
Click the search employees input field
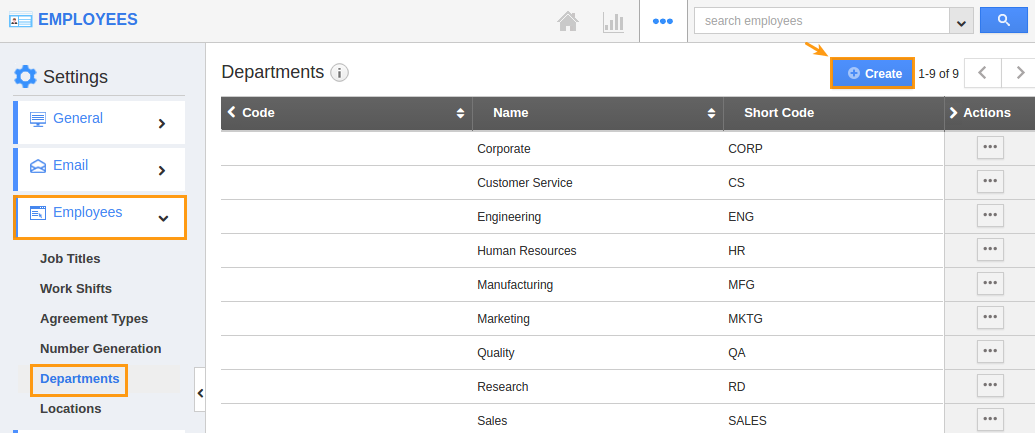(822, 20)
